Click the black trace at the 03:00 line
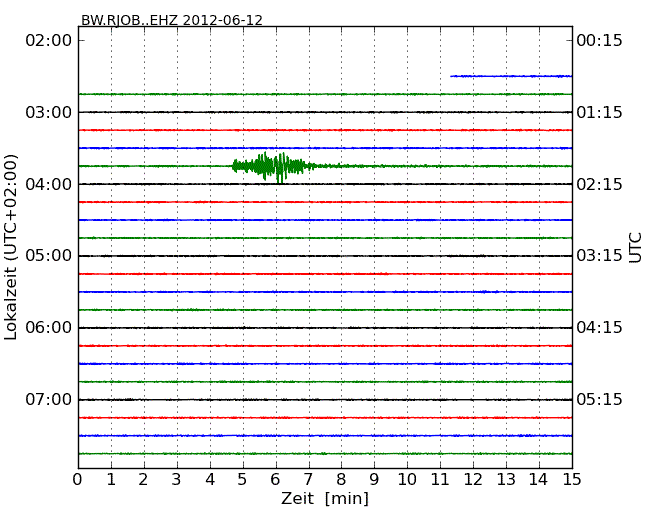Image resolution: width=650 pixels, height=520 pixels. coord(325,112)
